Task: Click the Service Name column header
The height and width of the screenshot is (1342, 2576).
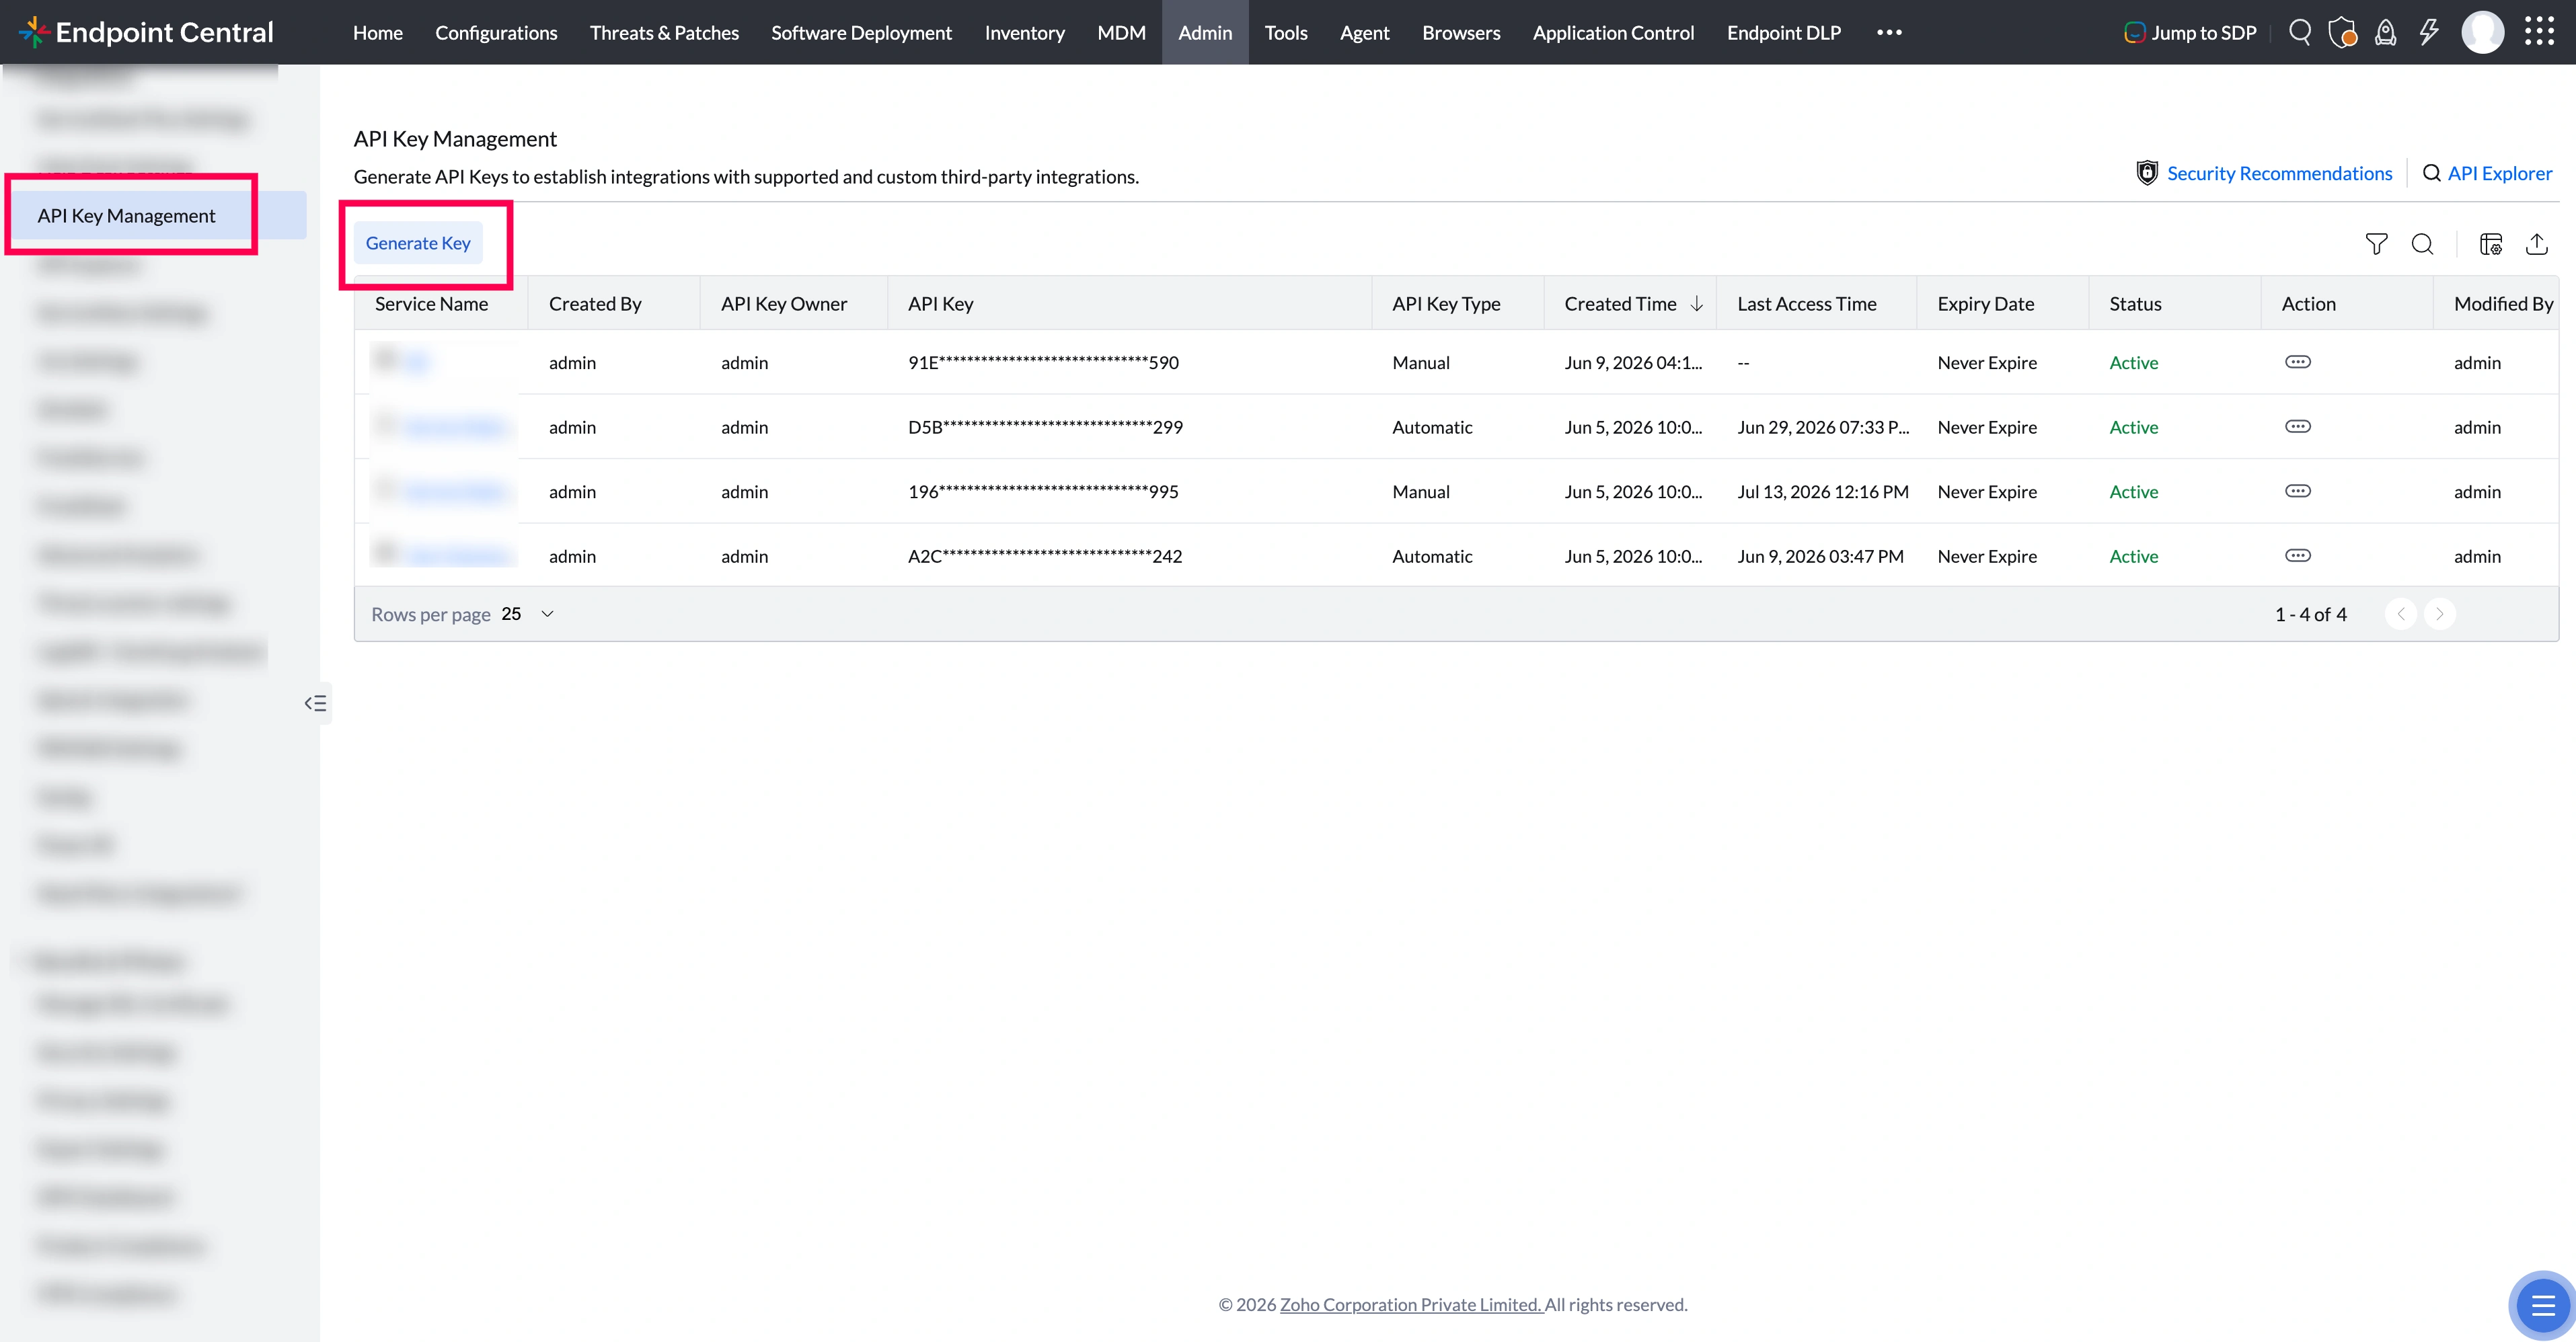Action: click(431, 304)
